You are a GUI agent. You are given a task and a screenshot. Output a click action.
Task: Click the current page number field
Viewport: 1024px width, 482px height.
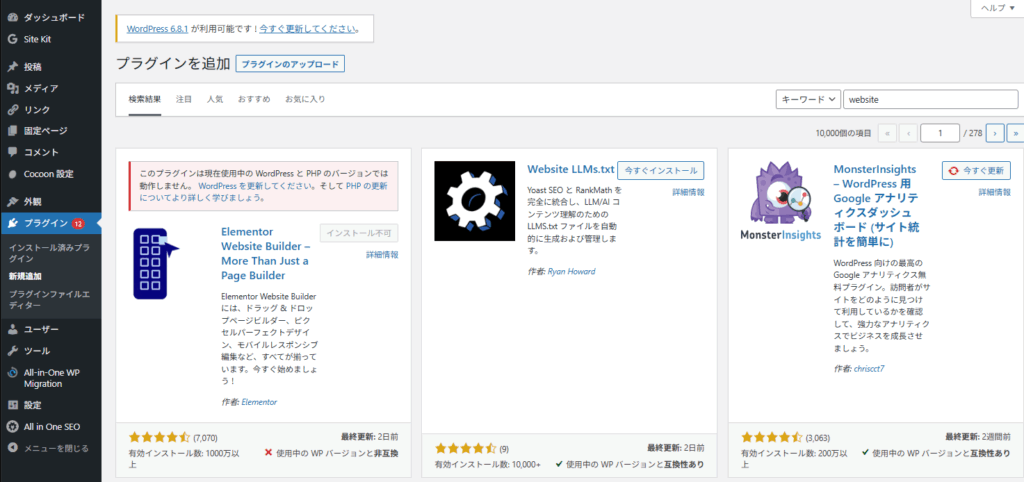(940, 133)
